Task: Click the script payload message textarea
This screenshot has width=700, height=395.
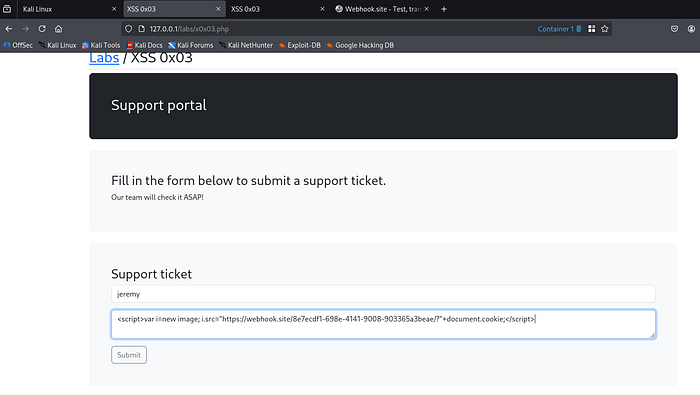Action: click(x=383, y=324)
